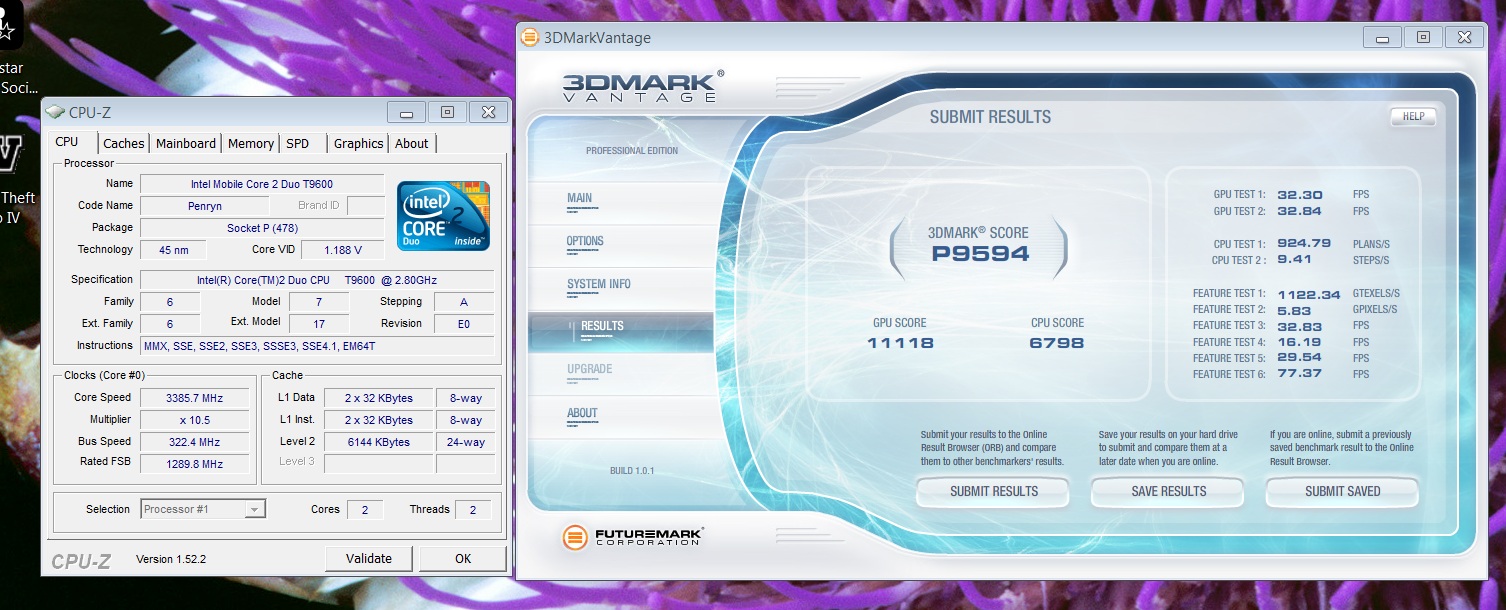Image resolution: width=1506 pixels, height=610 pixels.
Task: Click the Core Speed value 3385.7 MHz
Action: click(x=195, y=398)
